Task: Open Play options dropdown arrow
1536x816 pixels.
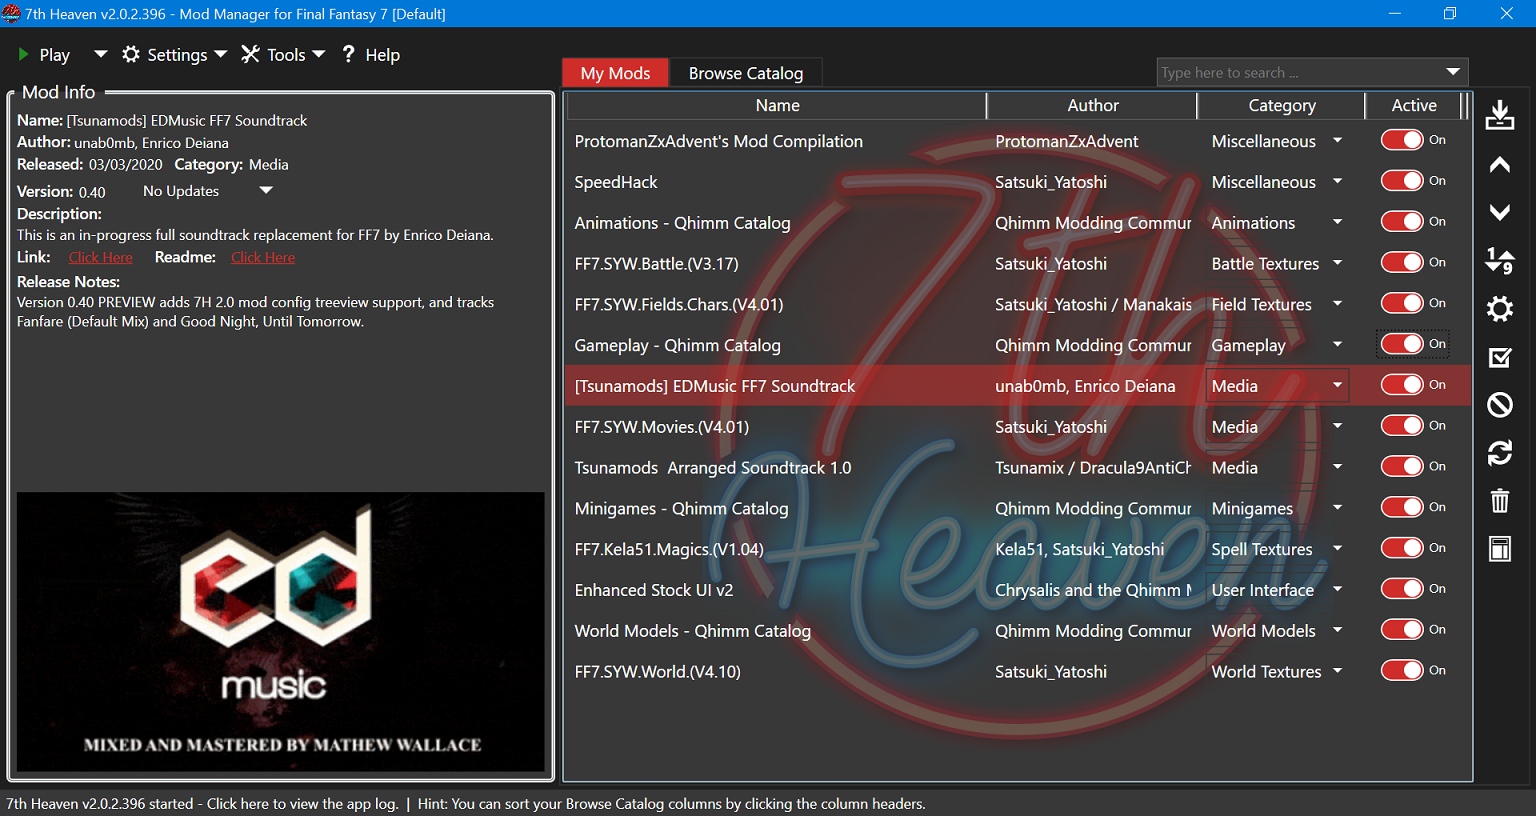Action: pyautogui.click(x=100, y=54)
